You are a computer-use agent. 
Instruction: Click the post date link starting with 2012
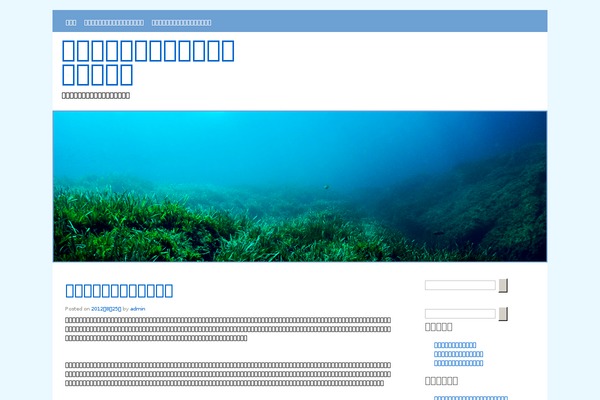click(x=106, y=309)
